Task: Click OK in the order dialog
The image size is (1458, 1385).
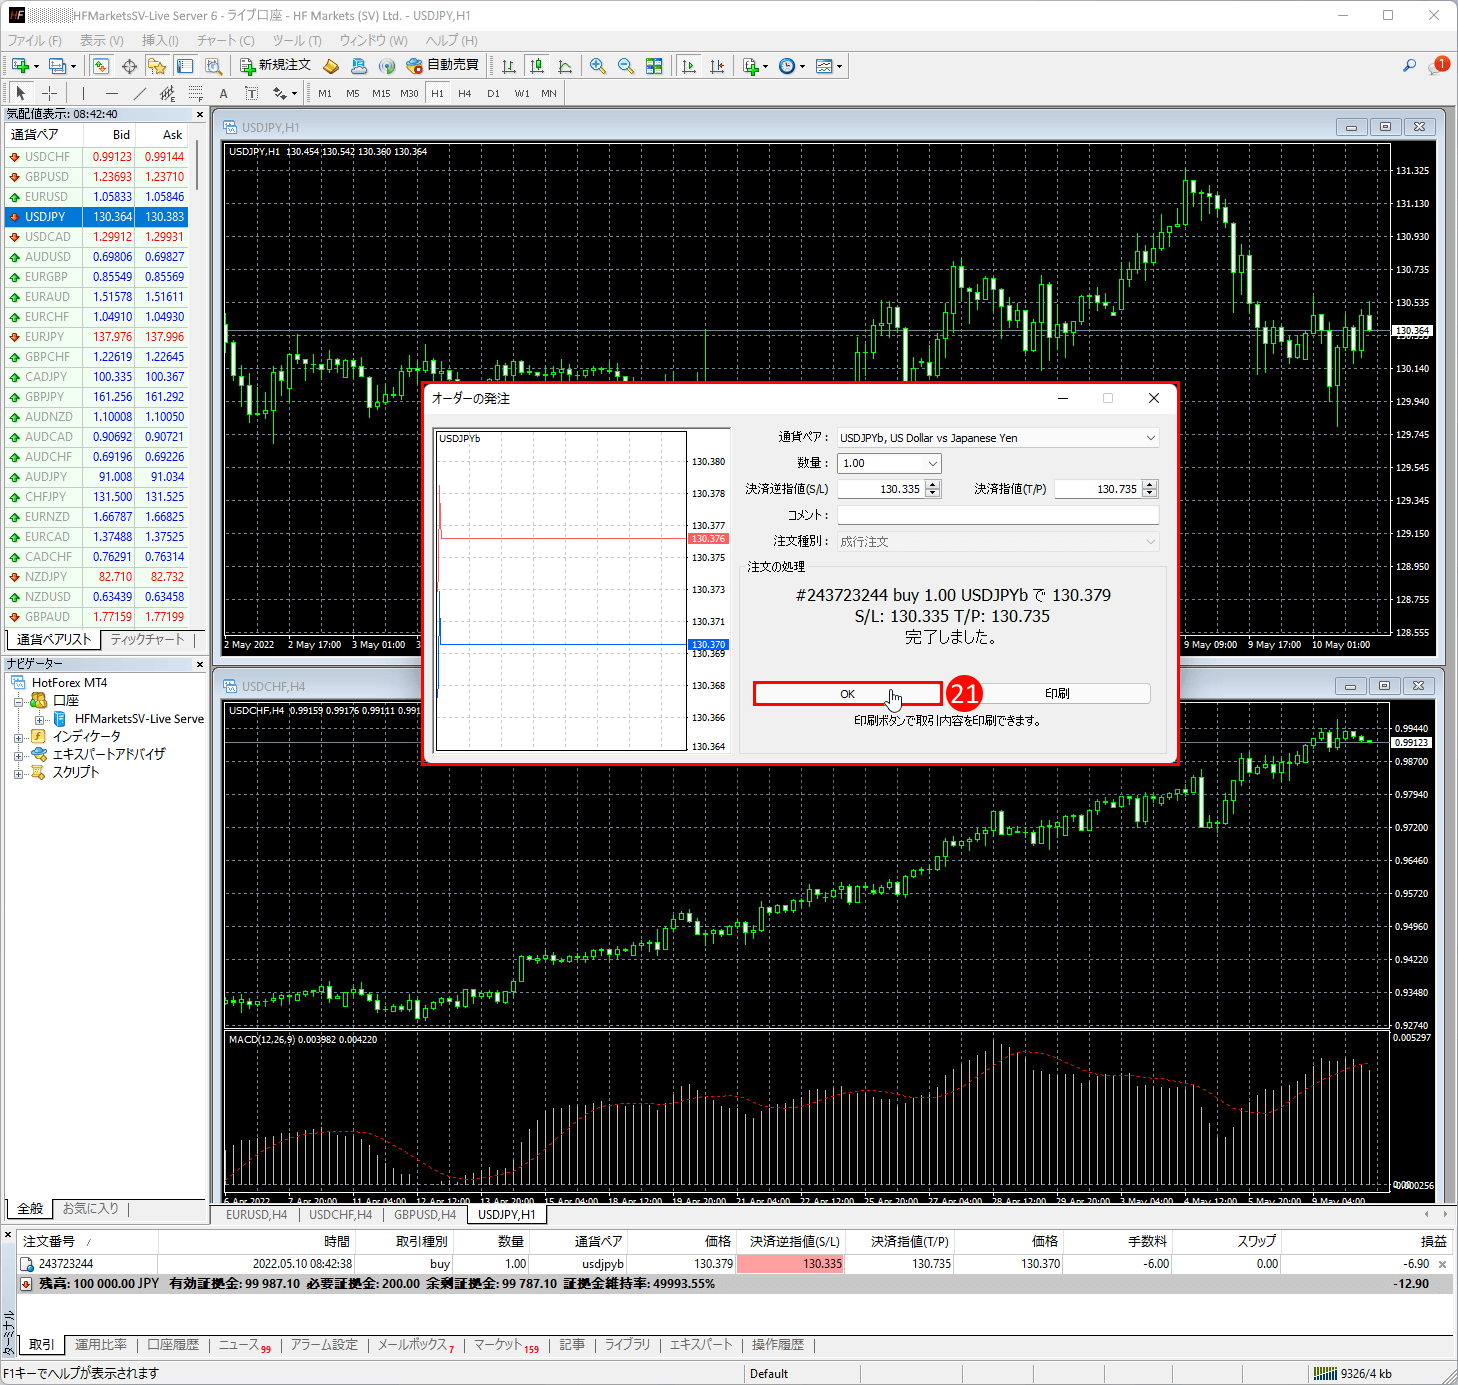Action: [x=847, y=694]
